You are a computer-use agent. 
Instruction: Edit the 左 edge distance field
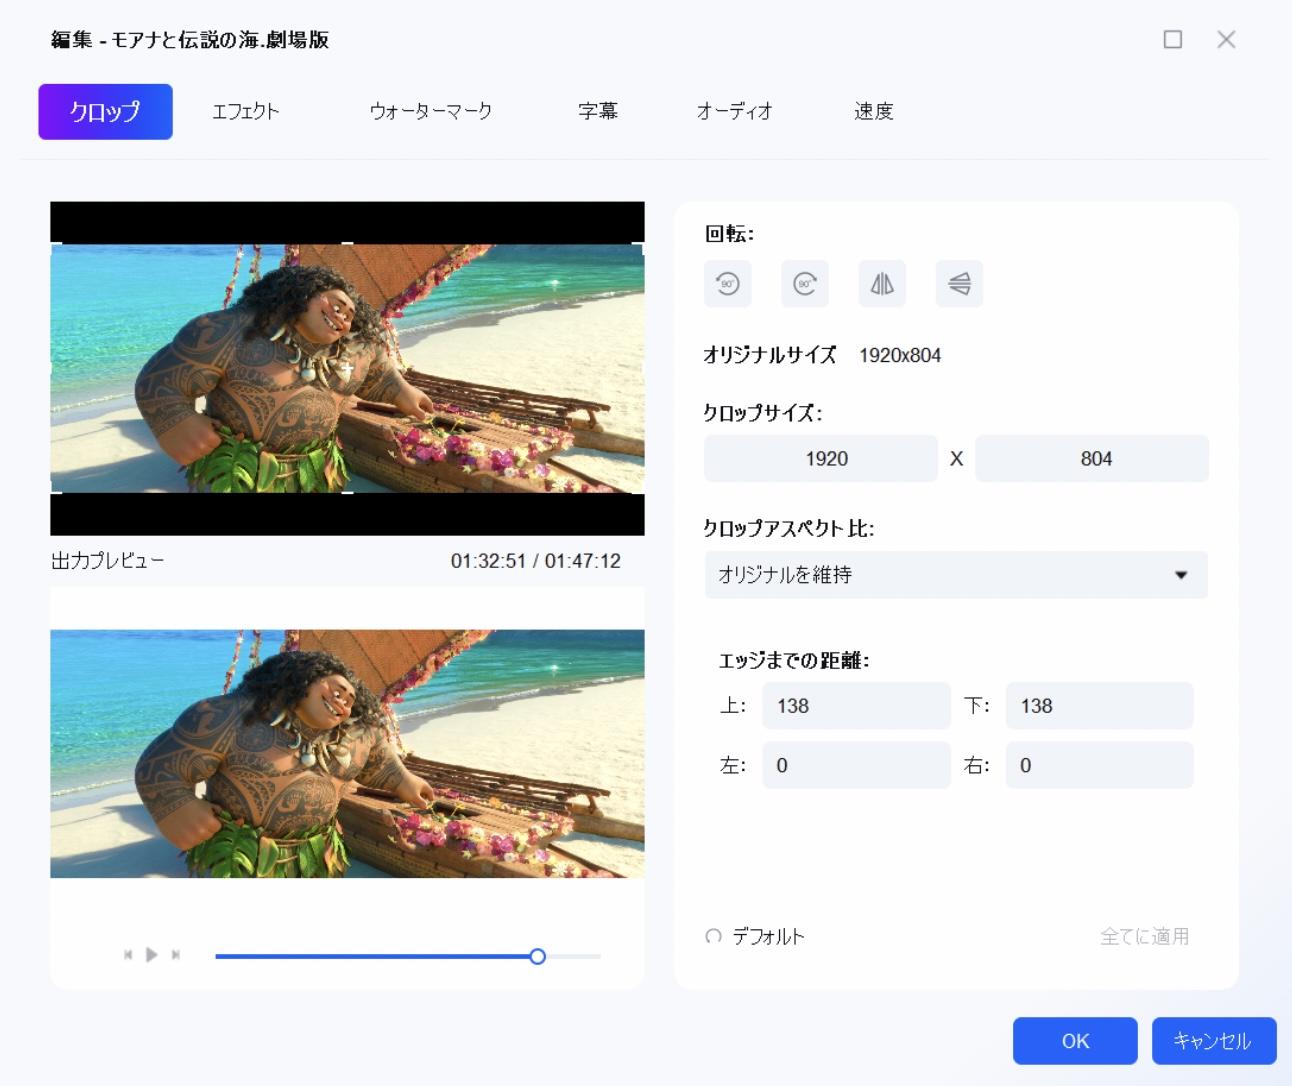856,765
